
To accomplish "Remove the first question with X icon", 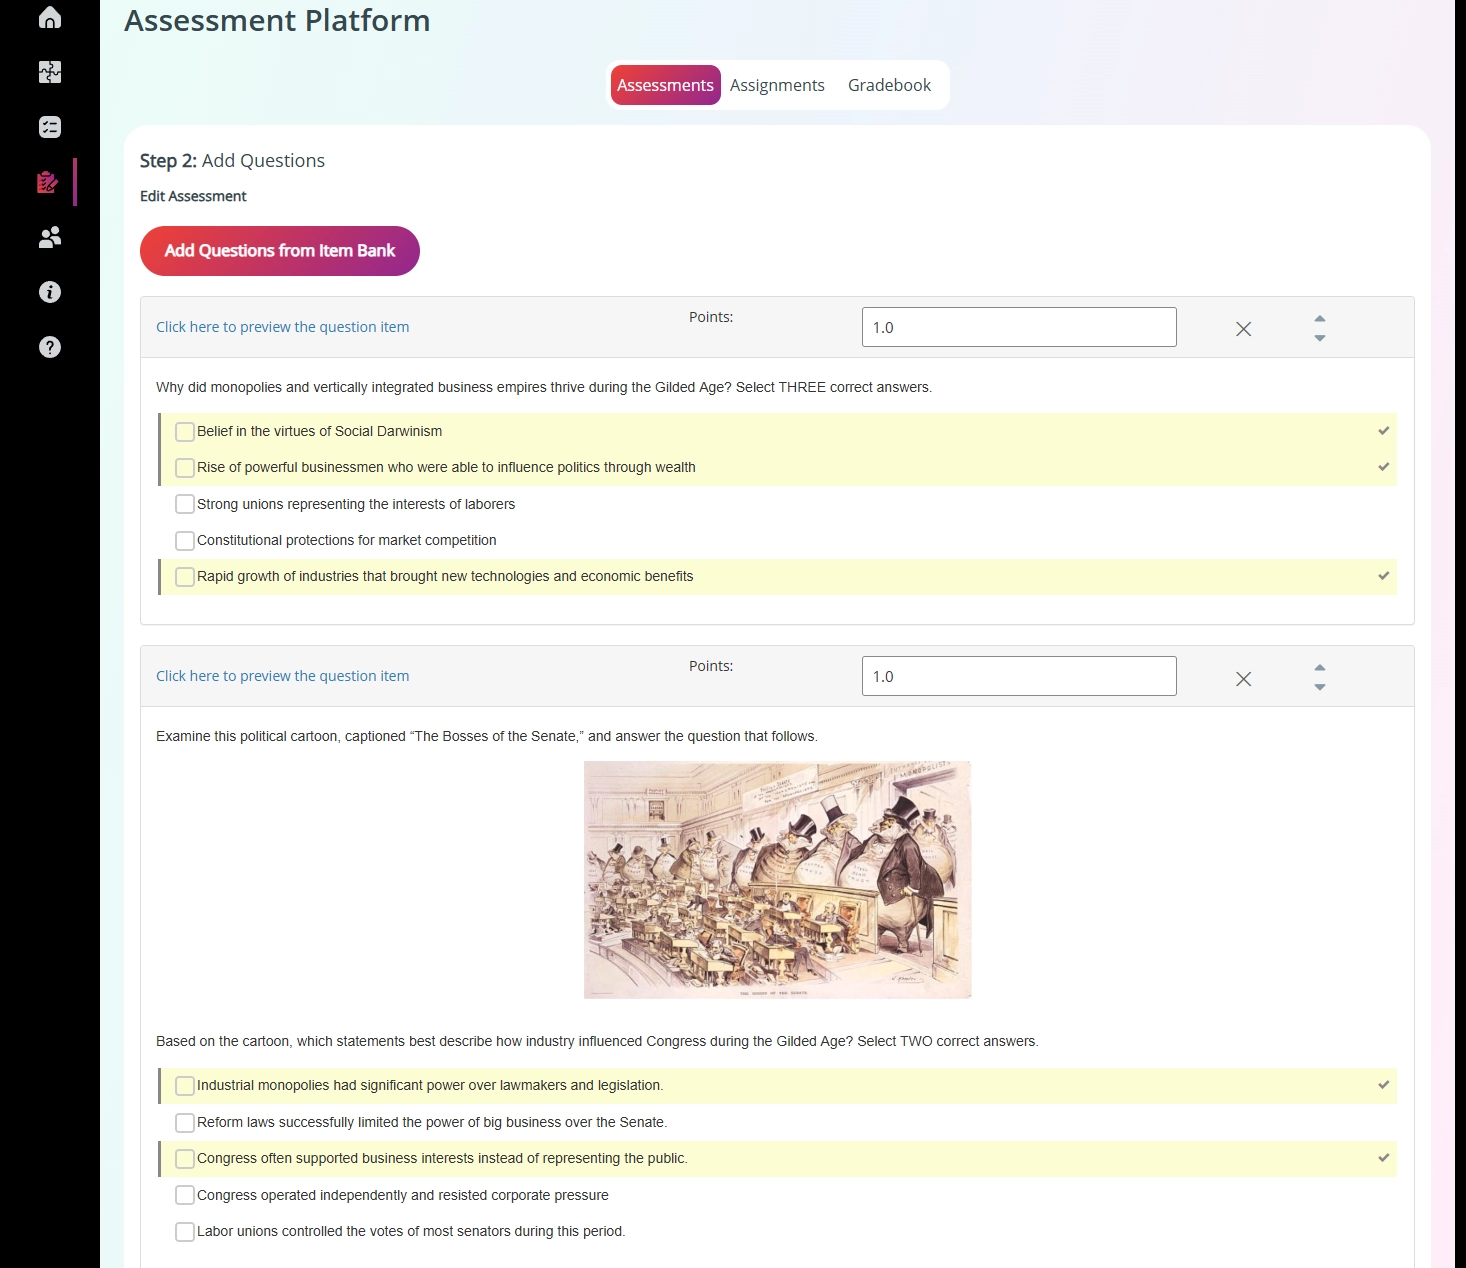I will (x=1243, y=329).
